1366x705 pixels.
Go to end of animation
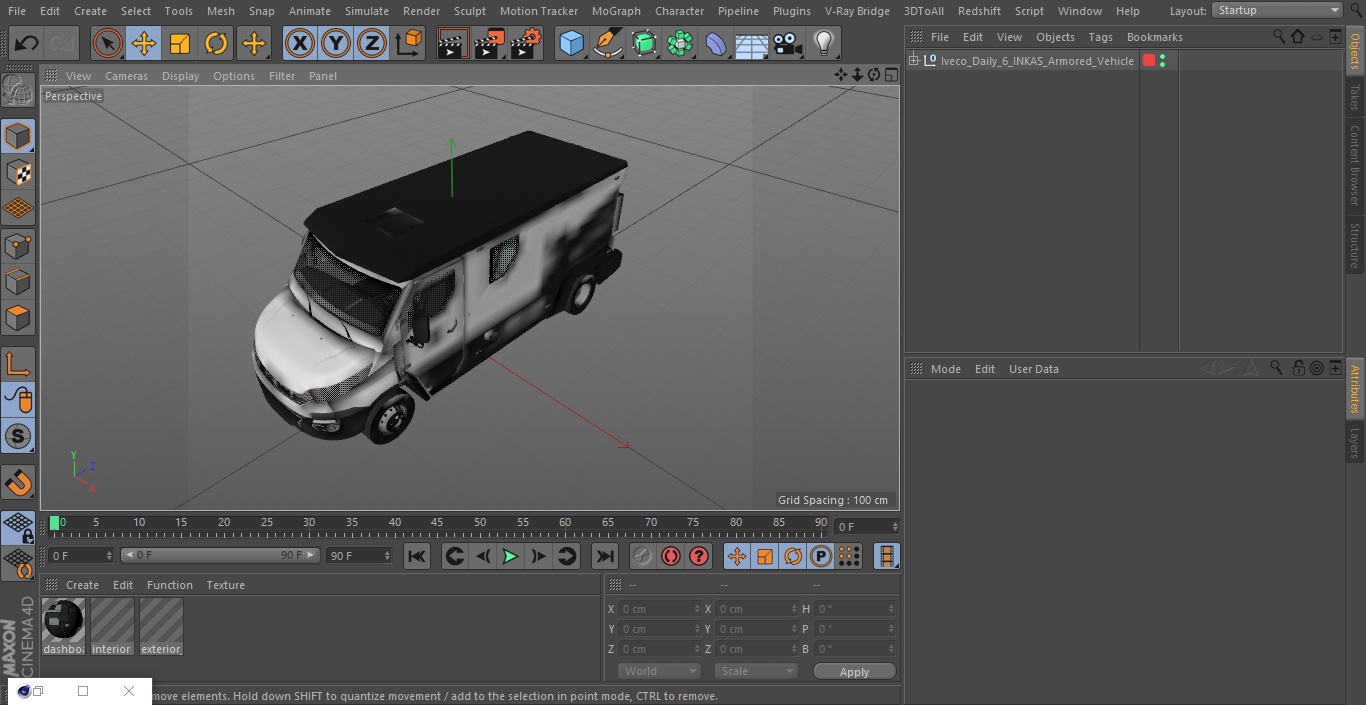pyautogui.click(x=605, y=557)
